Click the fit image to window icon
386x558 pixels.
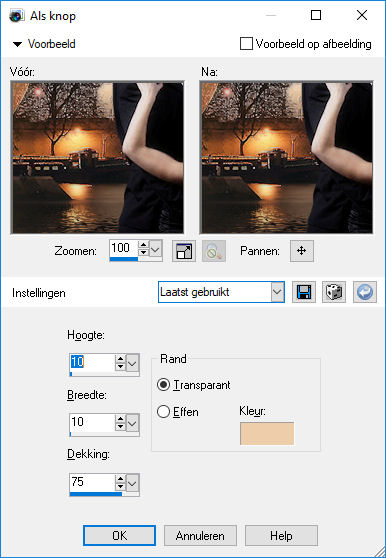click(x=184, y=251)
